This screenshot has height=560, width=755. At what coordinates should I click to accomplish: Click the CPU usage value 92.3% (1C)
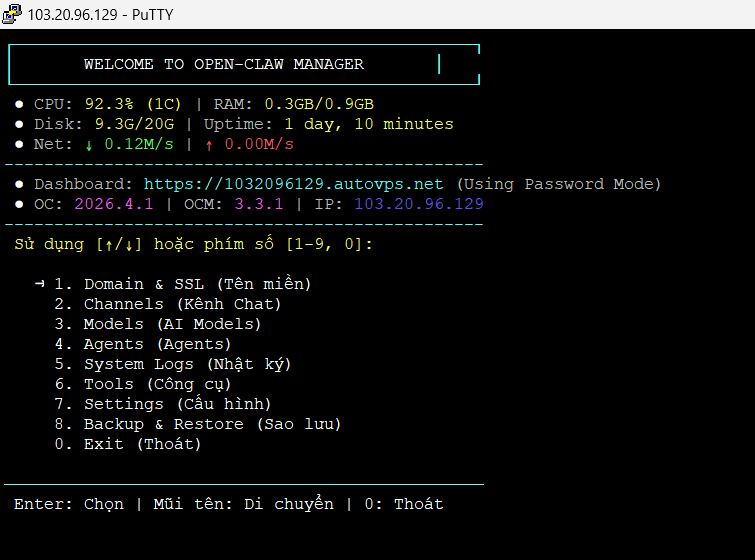(133, 104)
